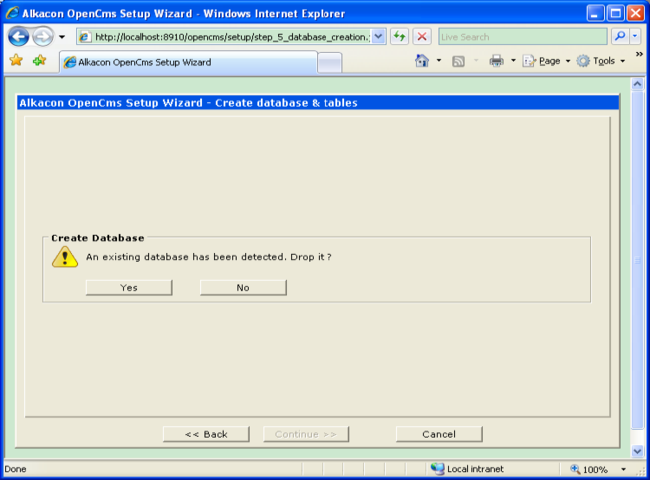Click the 'Create Database' group heading

click(98, 238)
